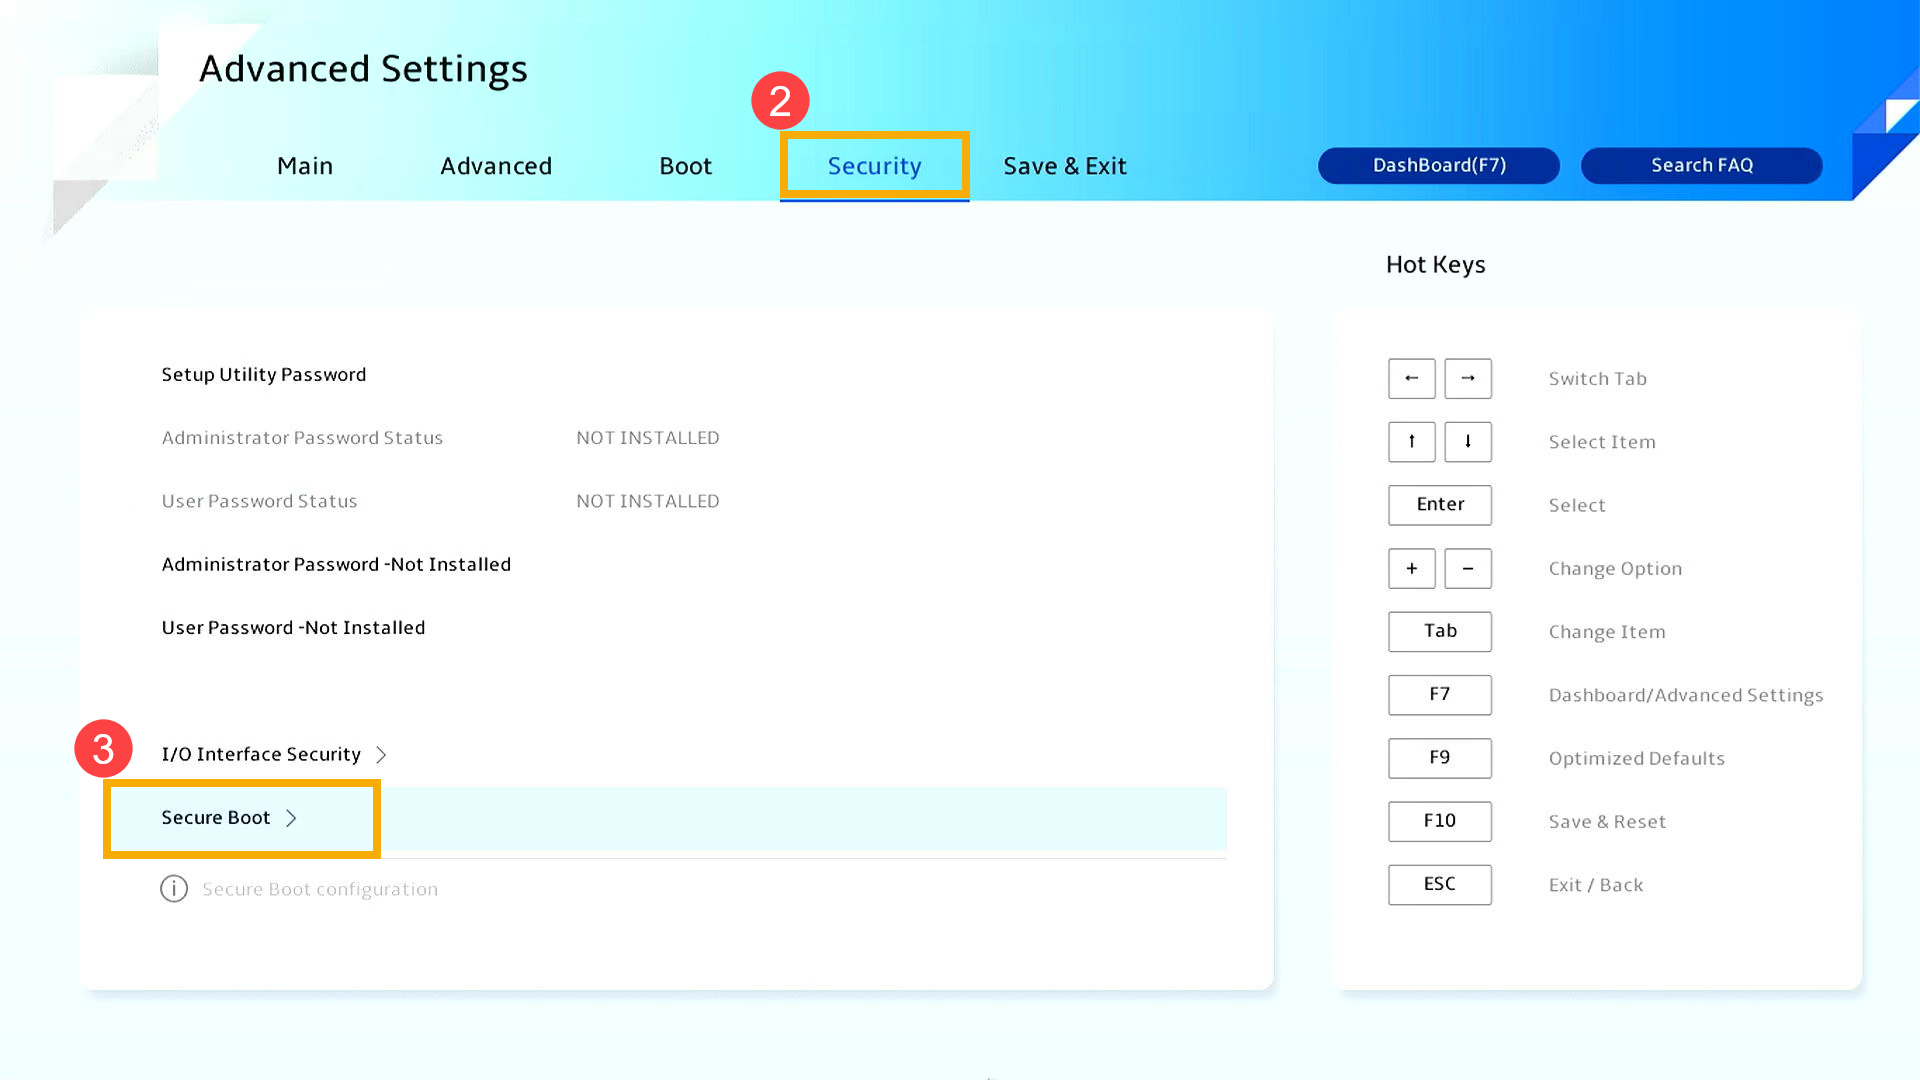Viewport: 1920px width, 1080px height.
Task: Click the info icon beside Secure Boot configuration
Action: pyautogui.click(x=174, y=888)
